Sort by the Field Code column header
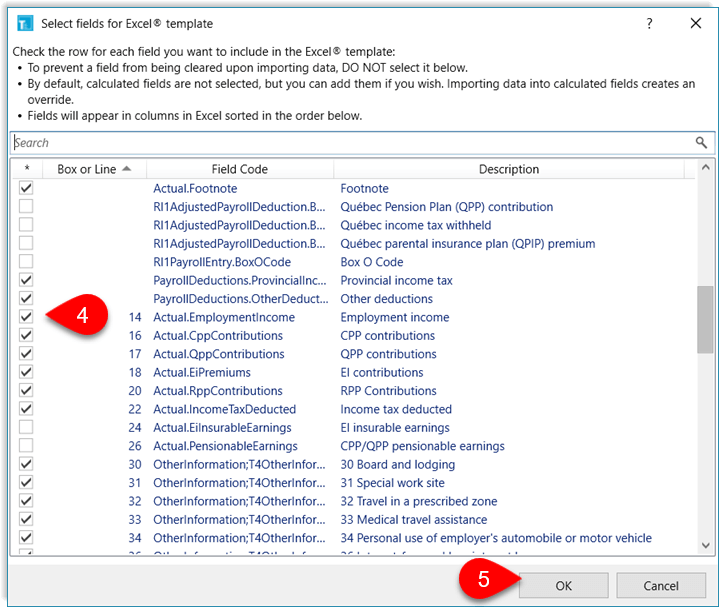 pos(240,169)
